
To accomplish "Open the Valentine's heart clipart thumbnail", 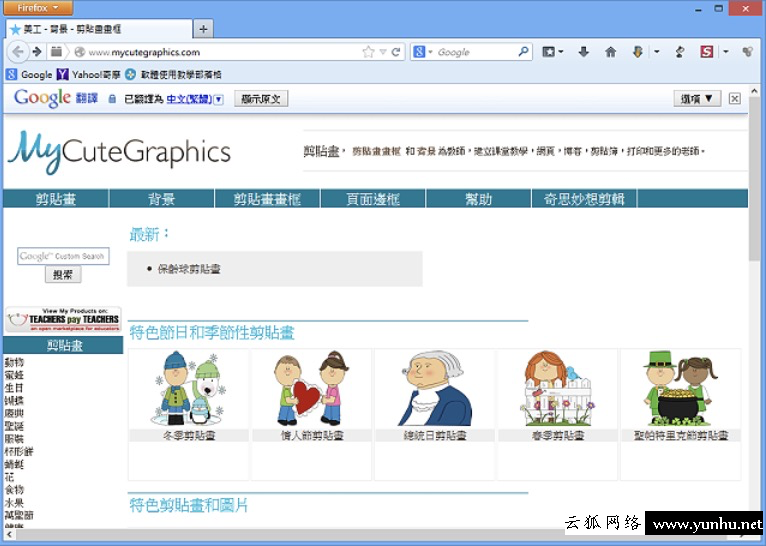I will click(312, 388).
